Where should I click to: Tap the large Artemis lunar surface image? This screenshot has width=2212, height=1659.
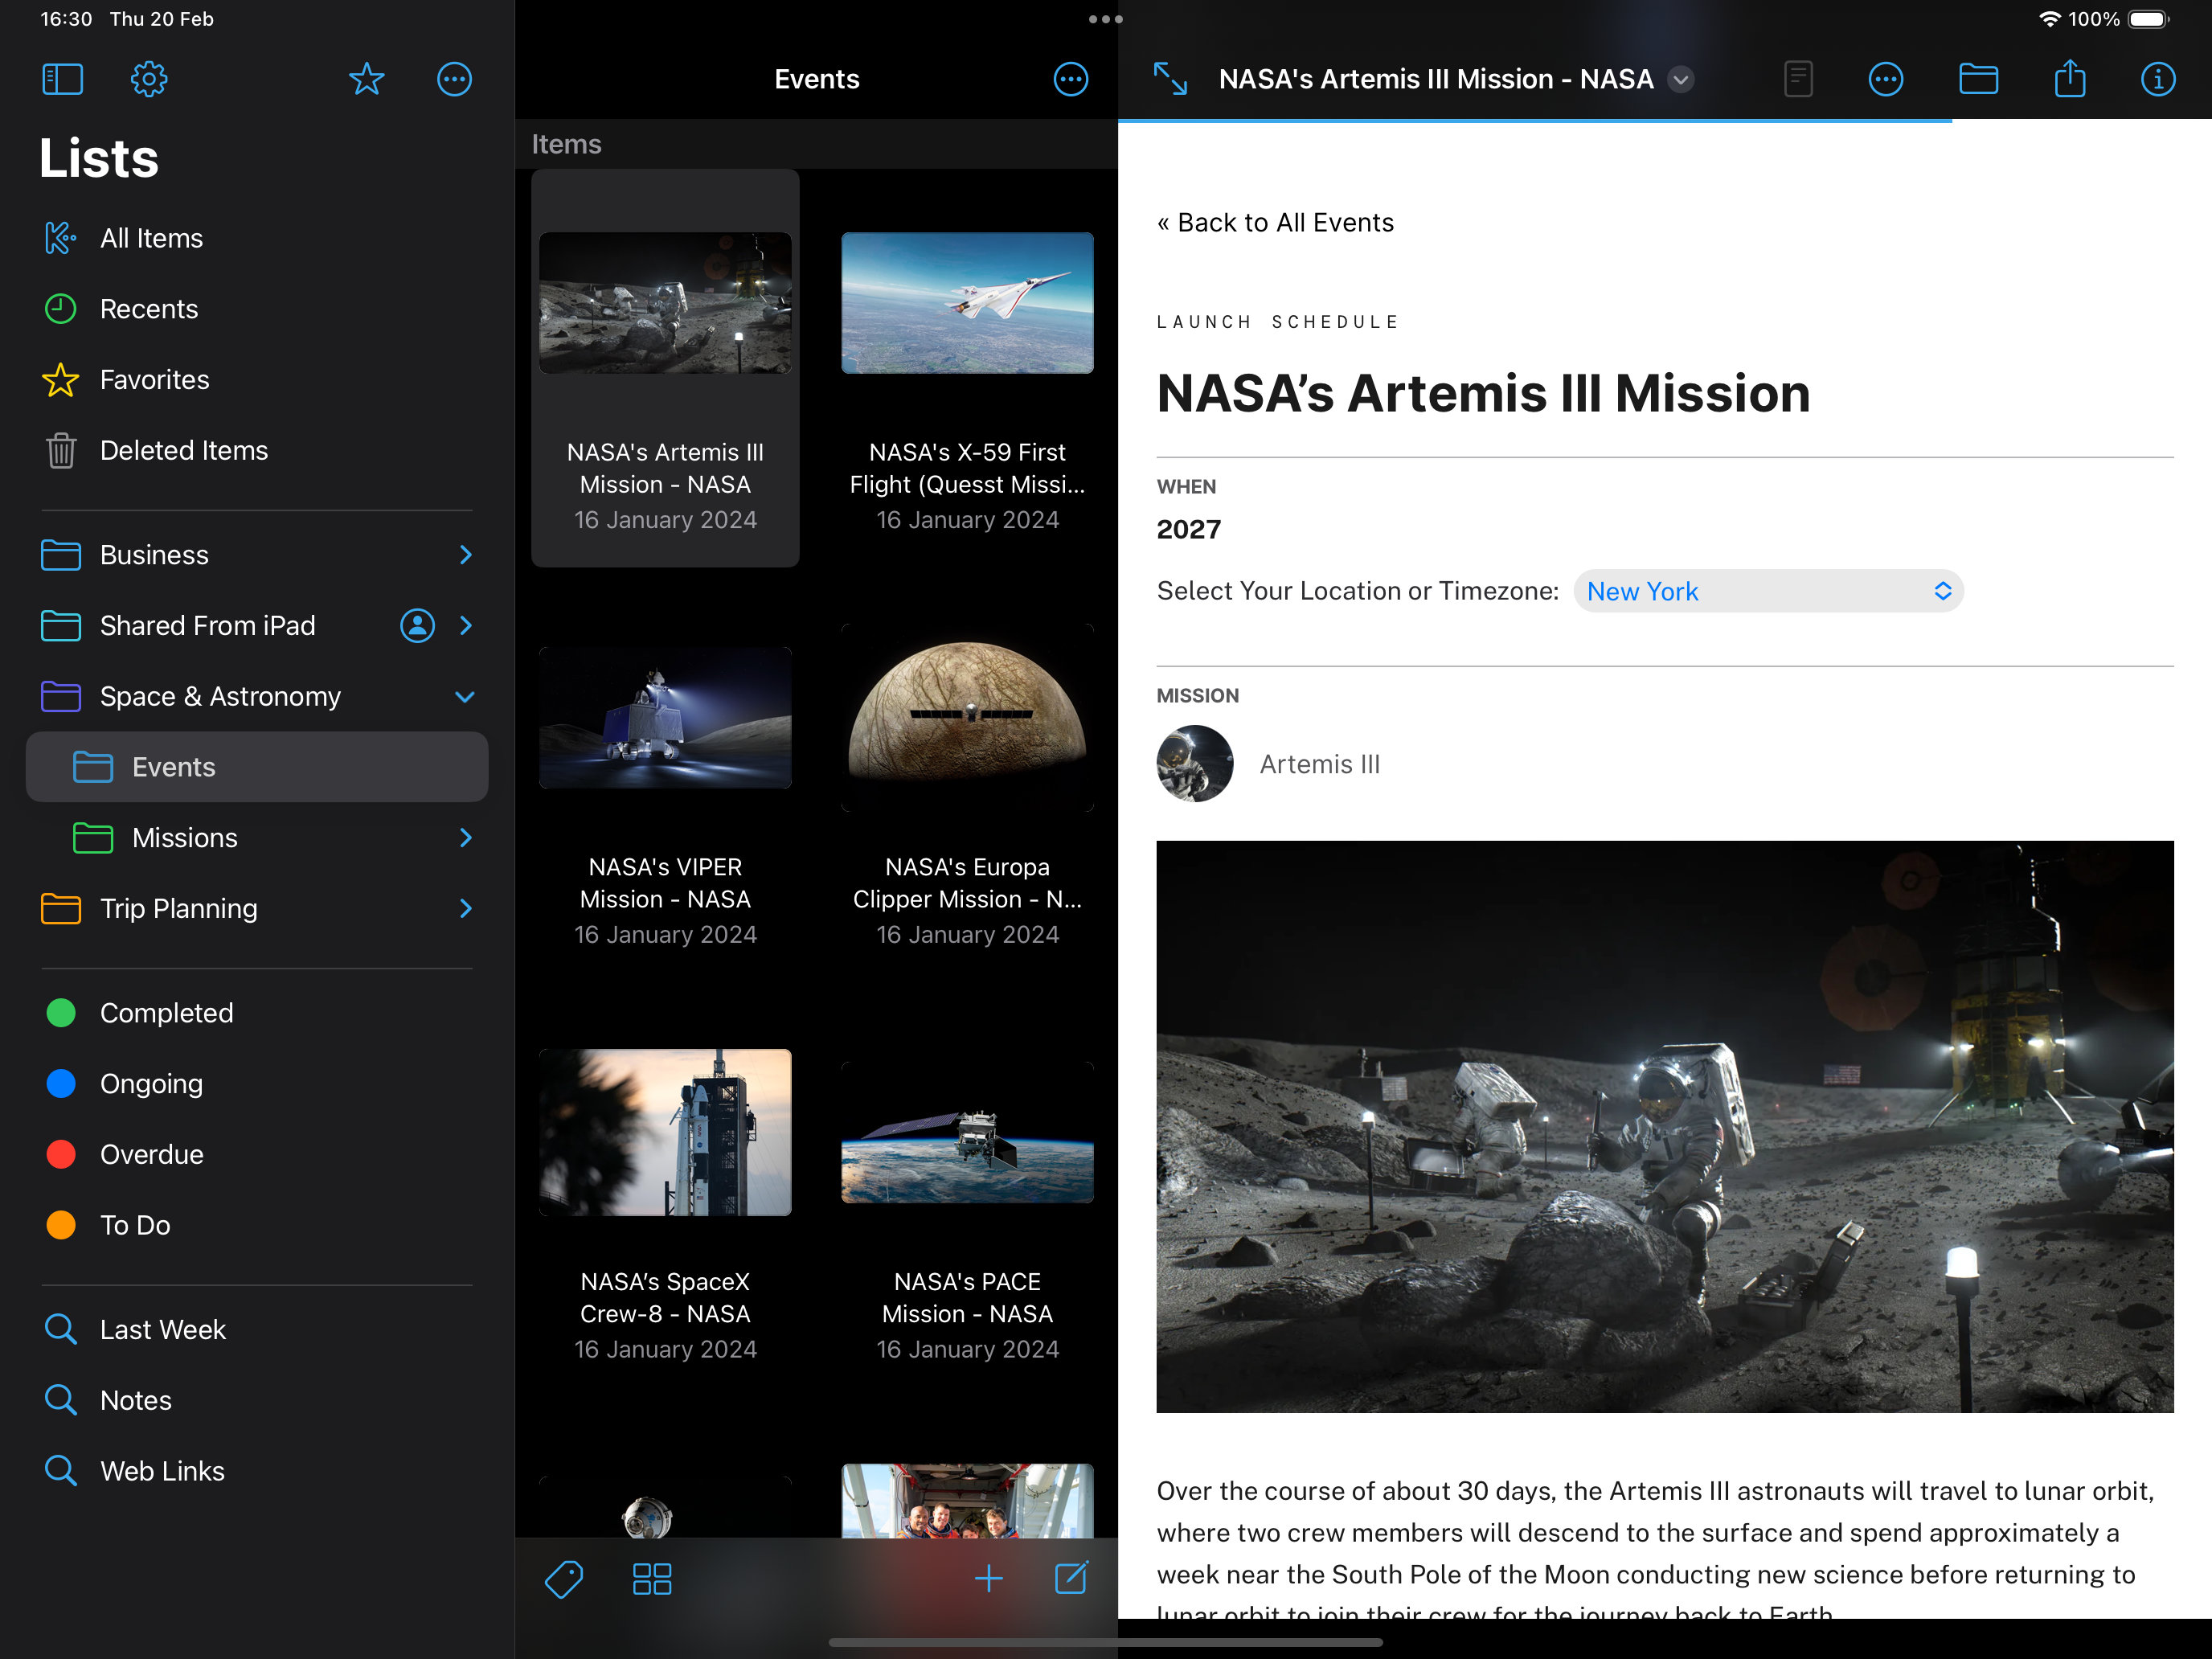(1665, 1126)
